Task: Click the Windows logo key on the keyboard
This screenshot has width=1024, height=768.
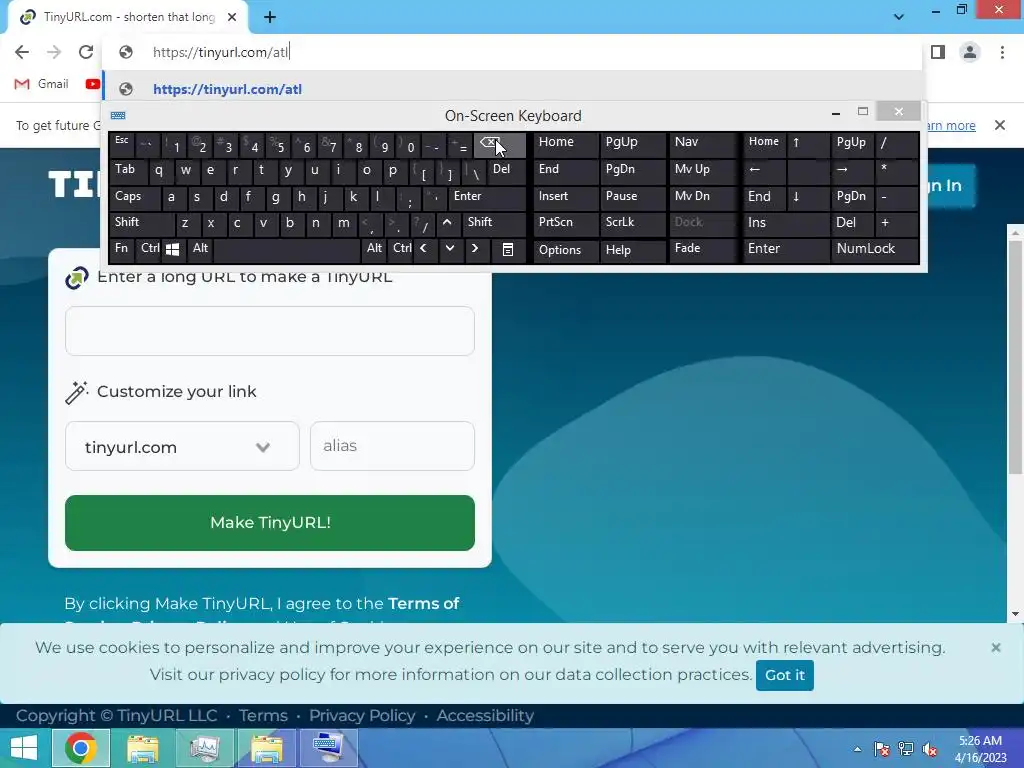Action: [x=173, y=249]
